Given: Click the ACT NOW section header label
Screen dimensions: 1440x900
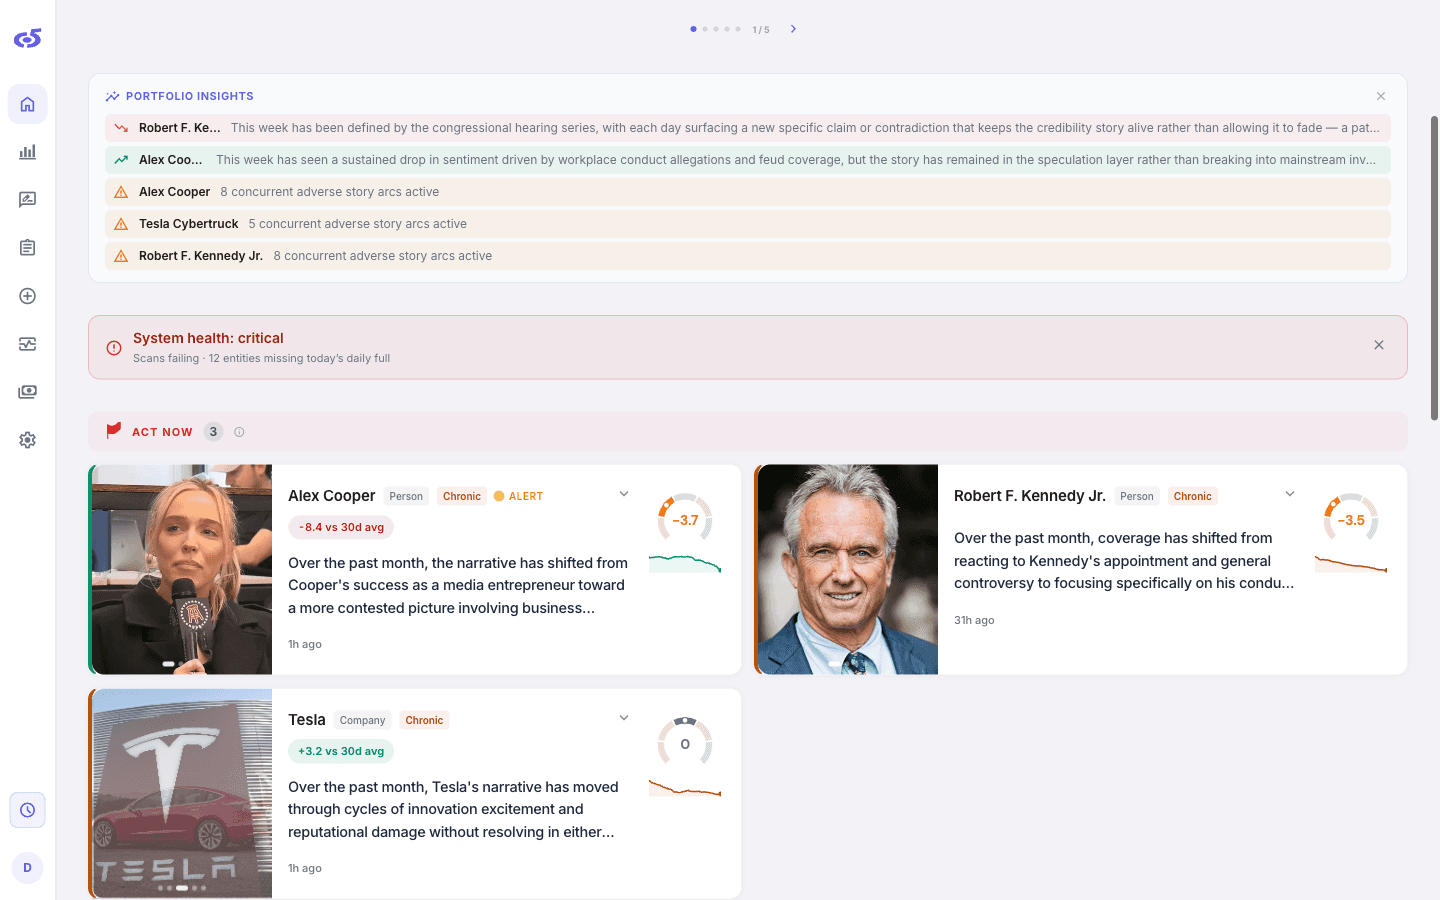Looking at the screenshot, I should click(x=162, y=432).
